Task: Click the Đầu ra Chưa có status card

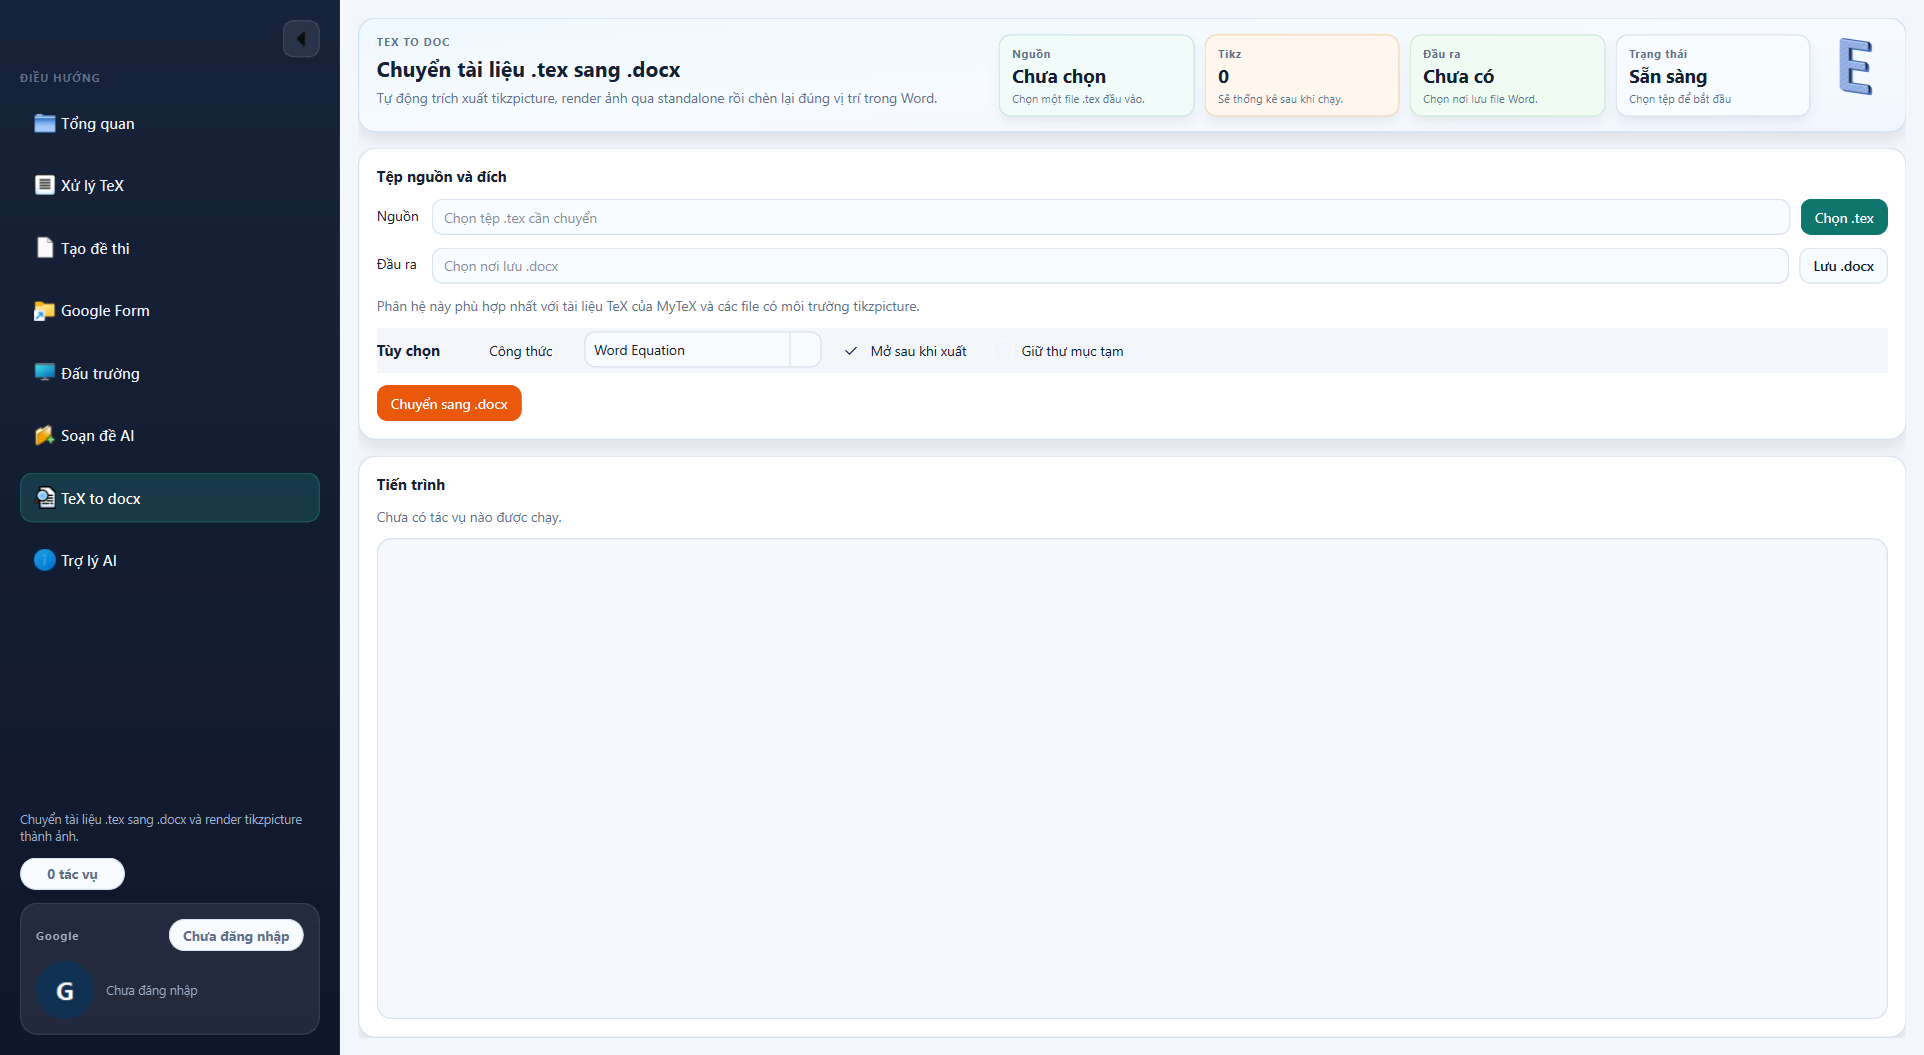Action: coord(1507,76)
